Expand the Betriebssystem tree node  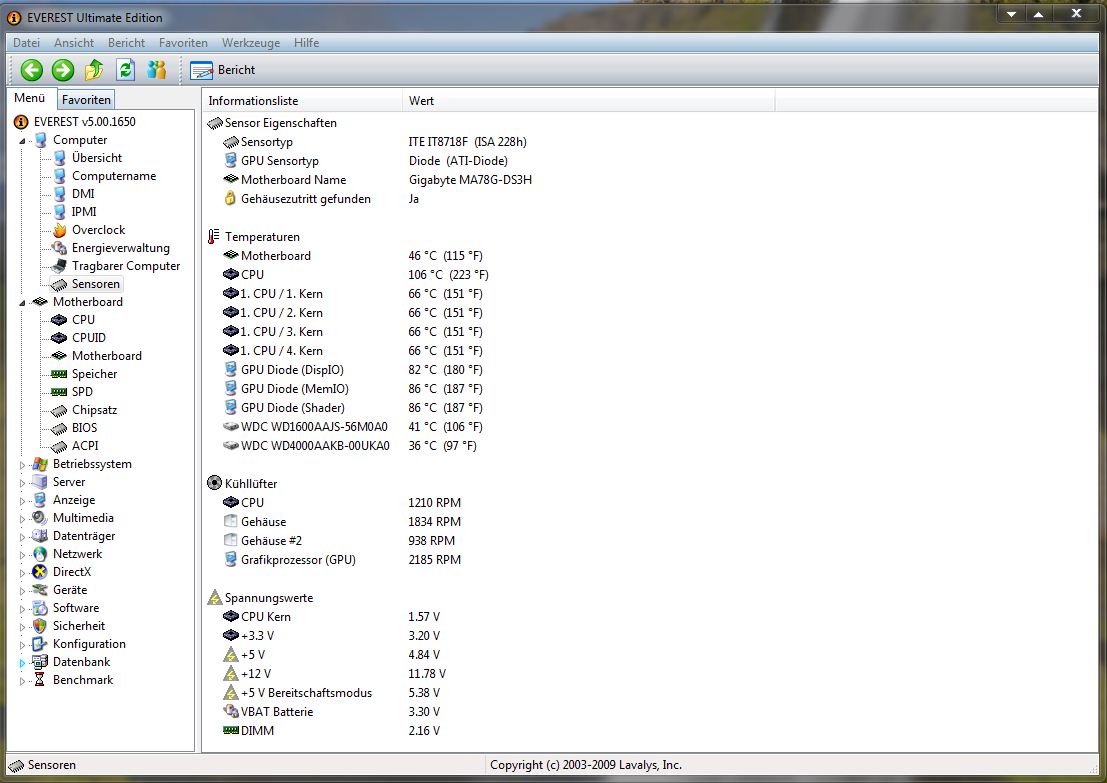(x=22, y=465)
